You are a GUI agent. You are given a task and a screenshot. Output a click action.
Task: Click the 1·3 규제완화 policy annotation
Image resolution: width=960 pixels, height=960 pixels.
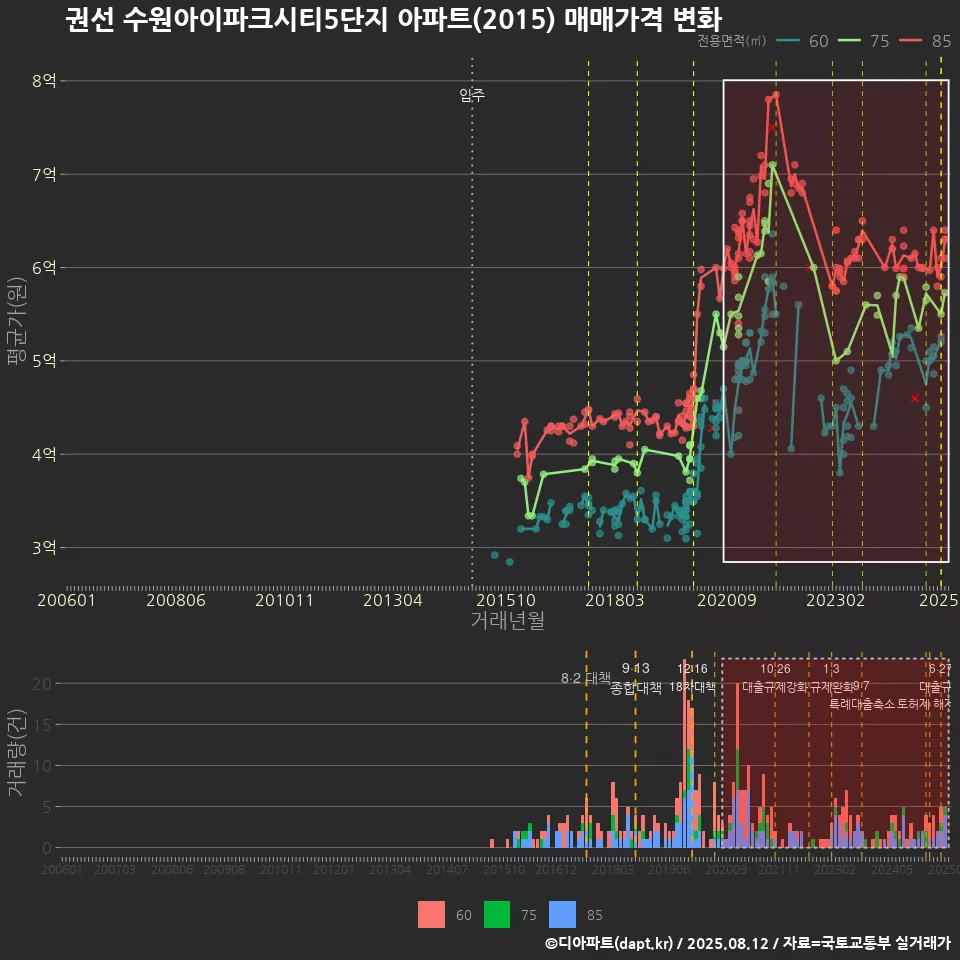[x=831, y=678]
